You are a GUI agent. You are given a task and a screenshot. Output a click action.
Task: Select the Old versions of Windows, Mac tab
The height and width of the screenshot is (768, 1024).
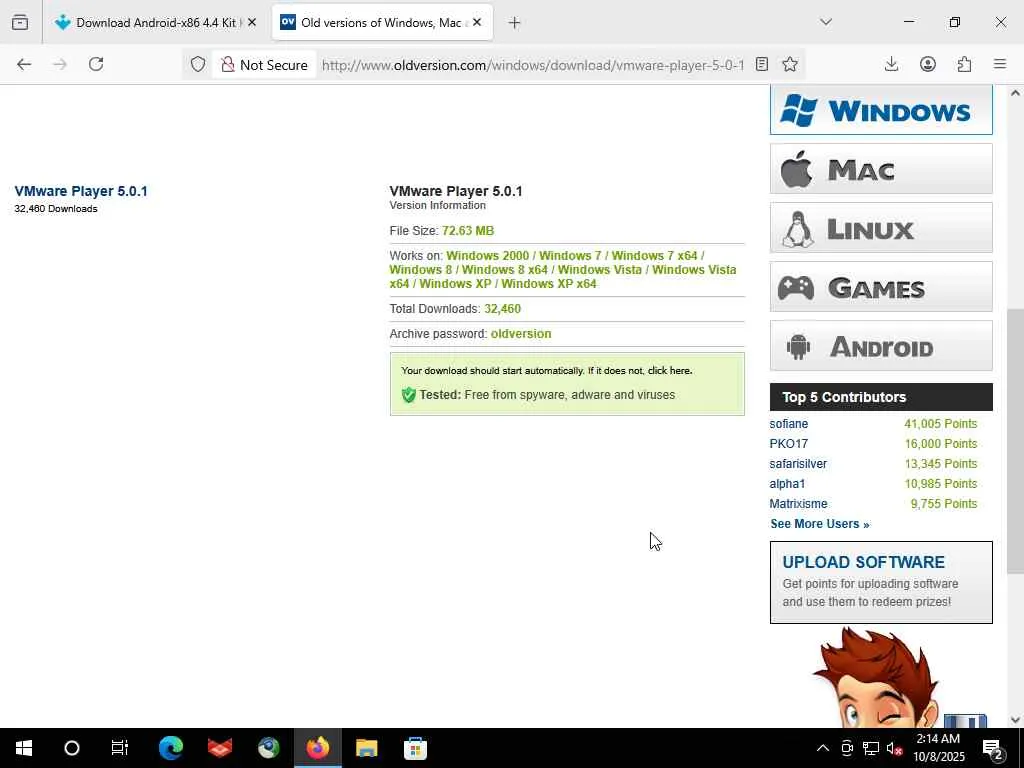(x=382, y=23)
